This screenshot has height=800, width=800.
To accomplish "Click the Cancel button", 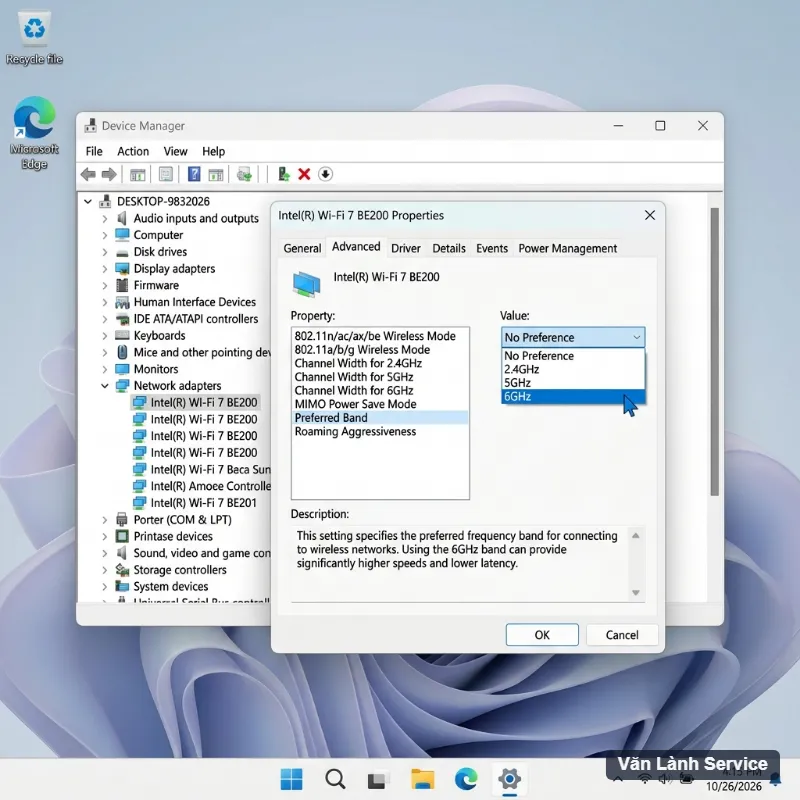I will tap(622, 635).
